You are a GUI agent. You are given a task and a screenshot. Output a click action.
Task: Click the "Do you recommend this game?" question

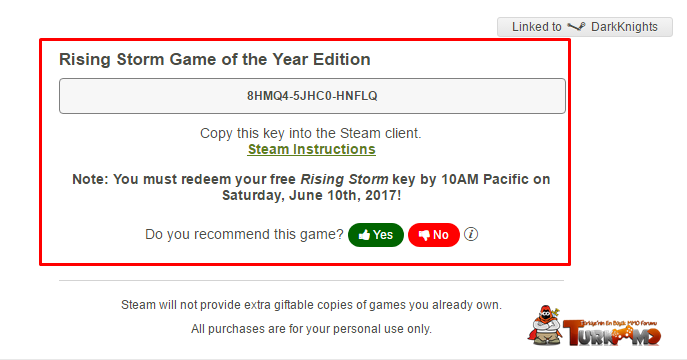244,234
